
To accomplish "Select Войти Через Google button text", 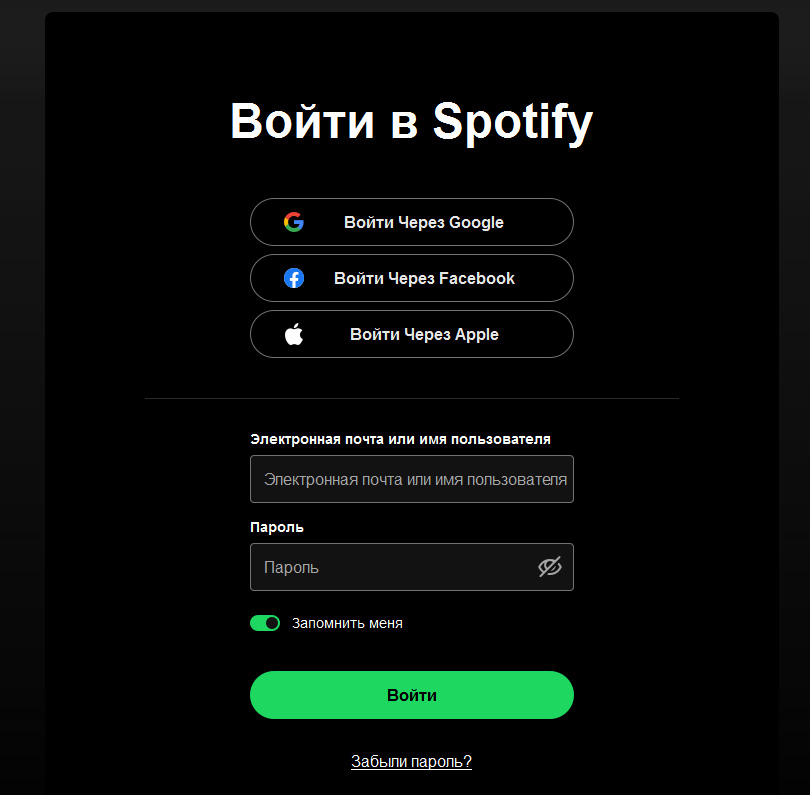I will pyautogui.click(x=424, y=222).
